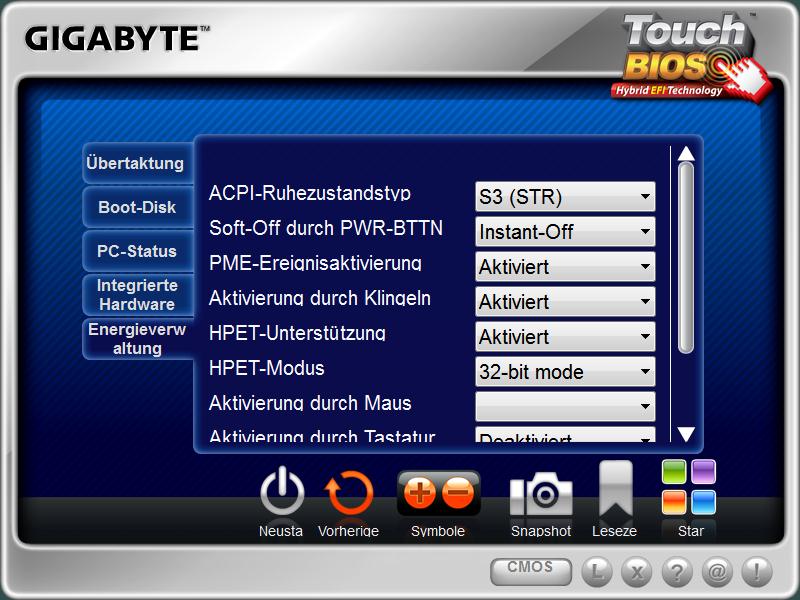The height and width of the screenshot is (600, 800).
Task: Click the round exclamation mark button
Action: tap(757, 571)
